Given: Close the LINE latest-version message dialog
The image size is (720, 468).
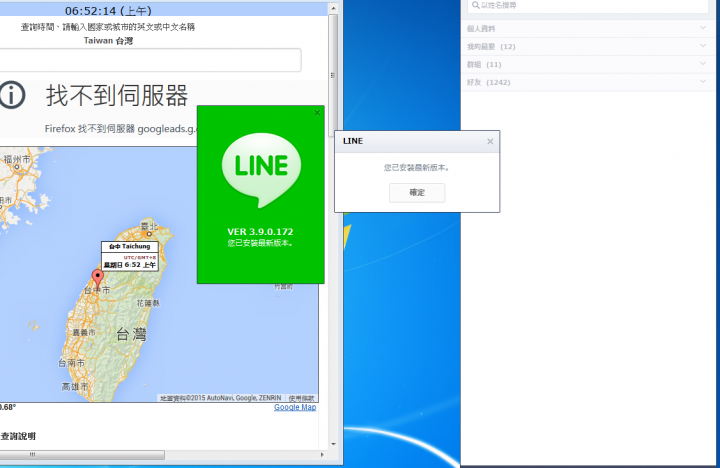Looking at the screenshot, I should [x=490, y=141].
